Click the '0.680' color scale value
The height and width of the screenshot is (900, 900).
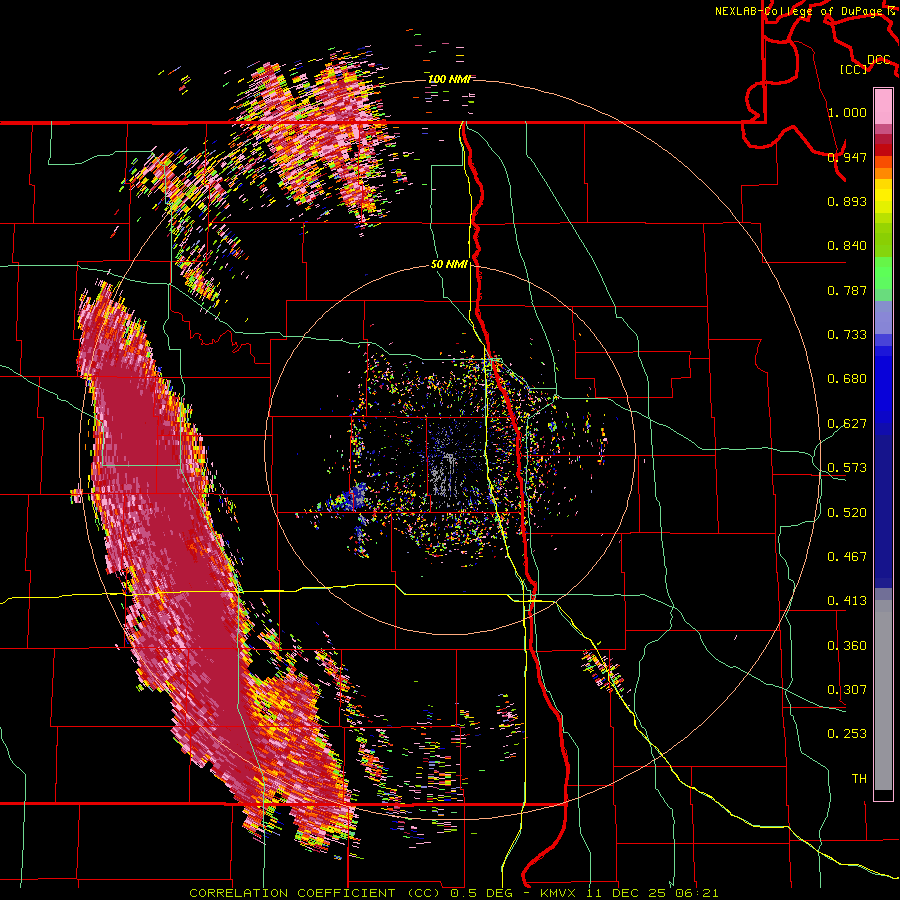coord(847,379)
